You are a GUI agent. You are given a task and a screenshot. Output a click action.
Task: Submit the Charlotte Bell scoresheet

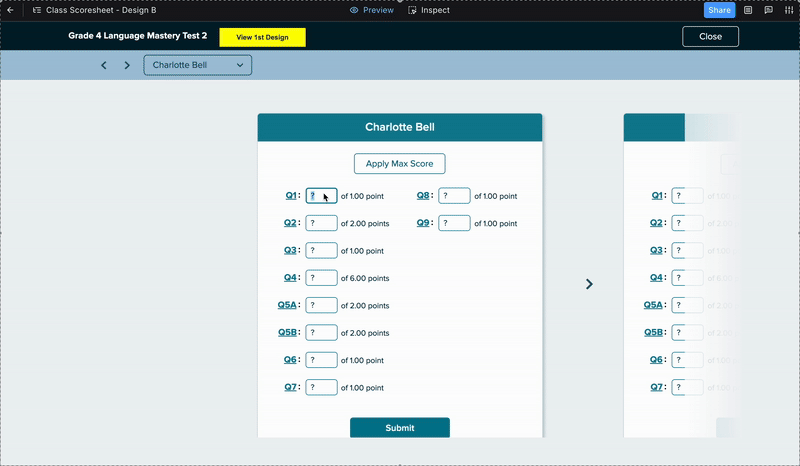click(x=399, y=428)
